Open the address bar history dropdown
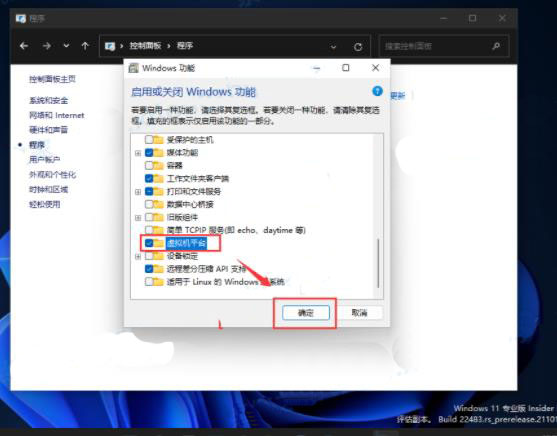The height and width of the screenshot is (436, 557). tap(333, 47)
